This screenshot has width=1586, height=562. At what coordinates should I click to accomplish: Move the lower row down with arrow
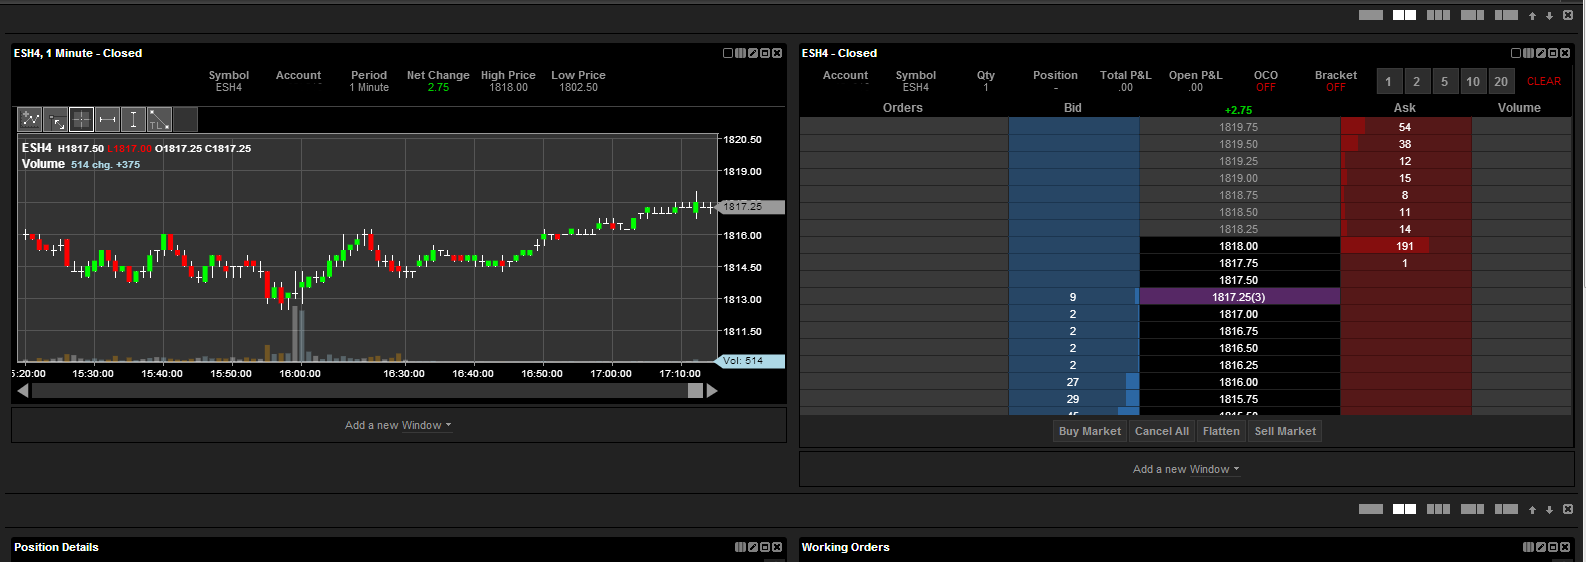coord(1549,509)
